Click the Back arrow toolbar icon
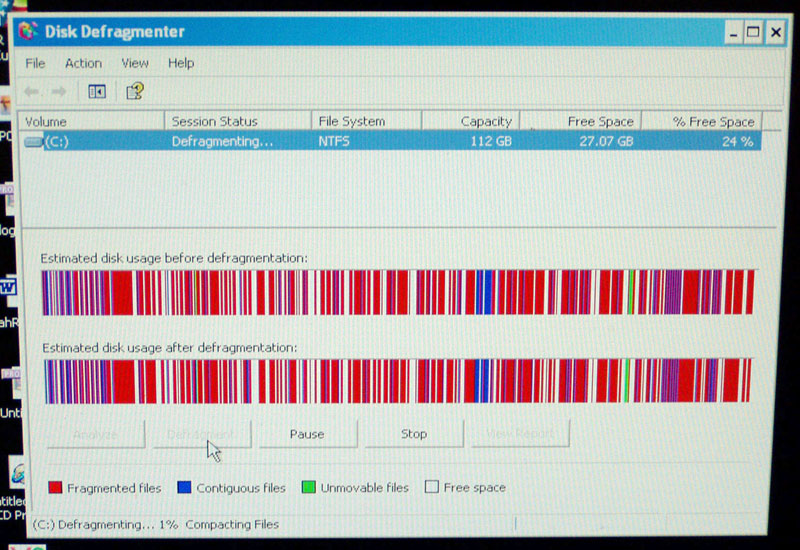Viewport: 800px width, 550px height. 32,92
